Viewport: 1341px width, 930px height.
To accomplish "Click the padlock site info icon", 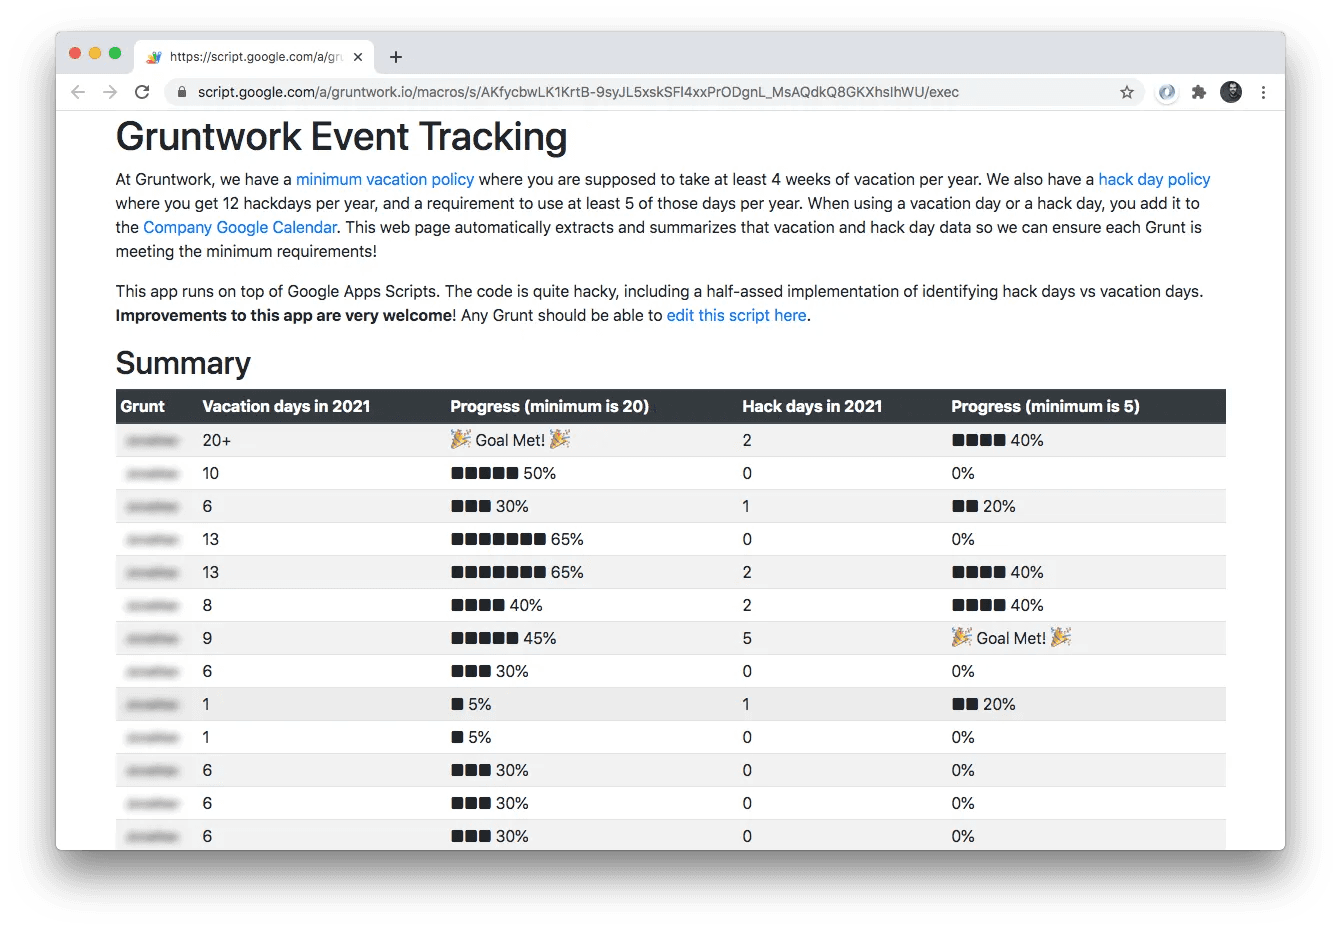I will tap(181, 92).
